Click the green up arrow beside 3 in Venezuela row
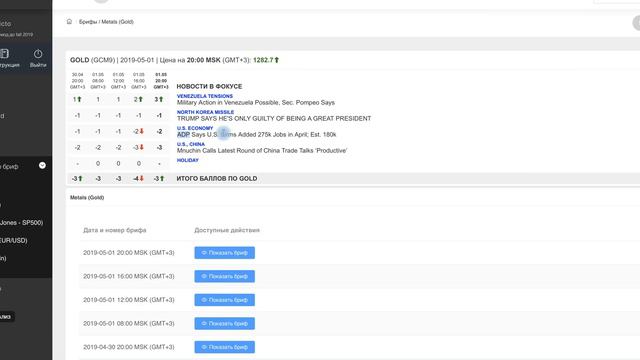This screenshot has height=360, width=640. click(161, 99)
